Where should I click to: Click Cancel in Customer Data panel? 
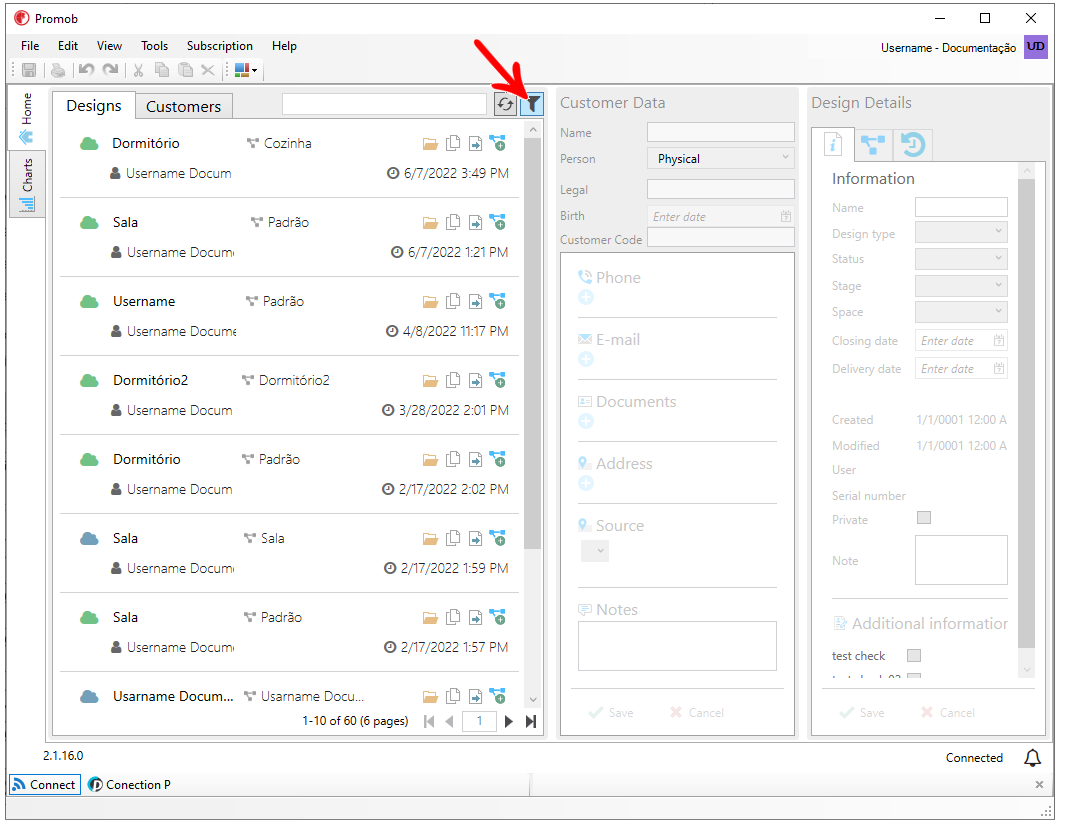pos(697,713)
